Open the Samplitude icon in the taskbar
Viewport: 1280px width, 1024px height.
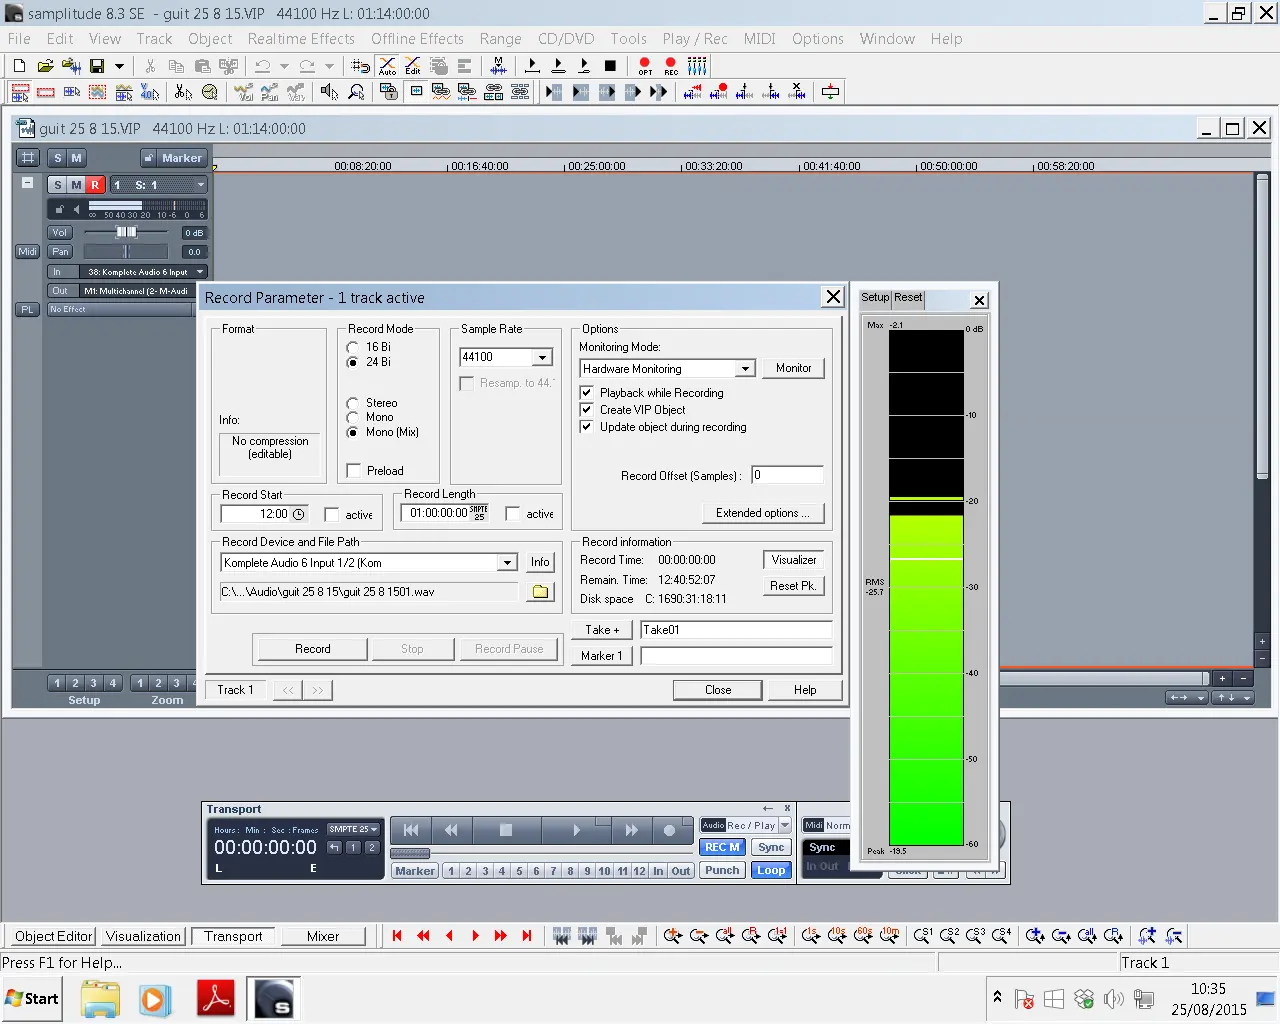pos(274,999)
